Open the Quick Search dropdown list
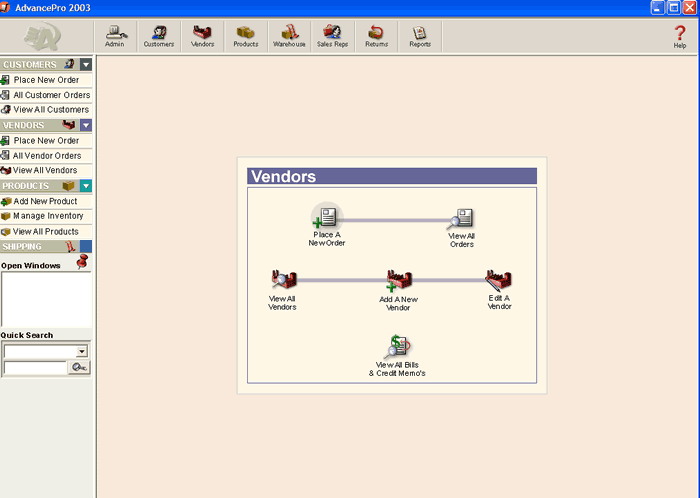Viewport: 700px width, 498px height. pos(82,352)
